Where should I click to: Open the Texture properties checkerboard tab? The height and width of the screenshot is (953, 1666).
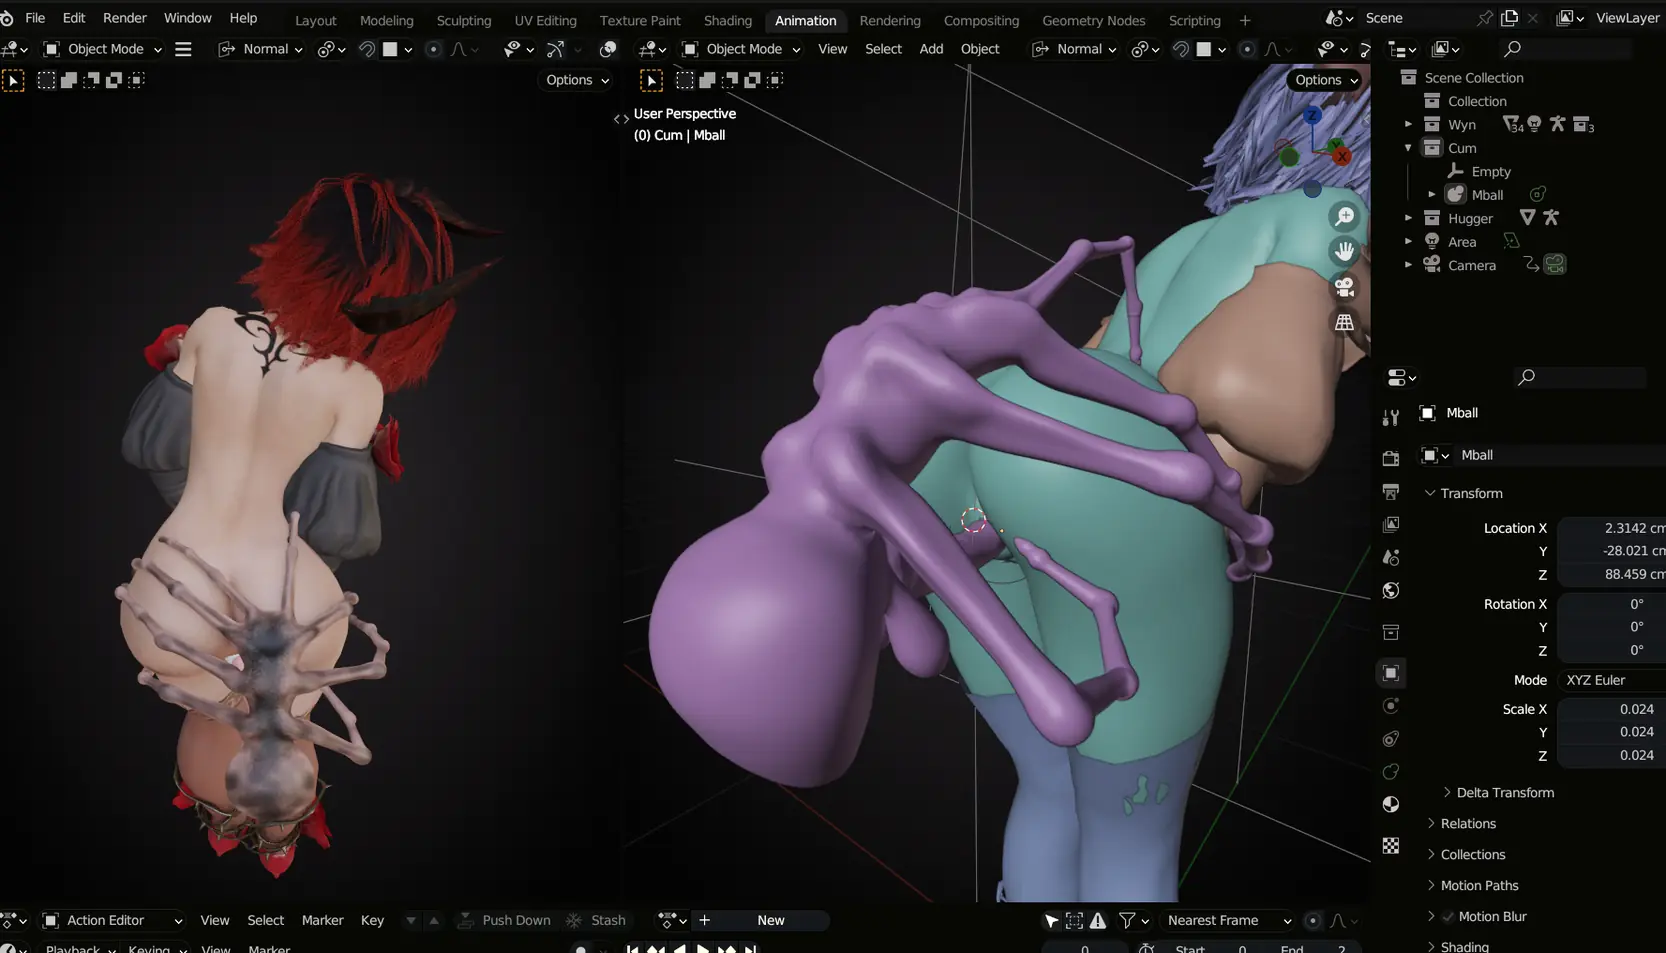[x=1391, y=846]
